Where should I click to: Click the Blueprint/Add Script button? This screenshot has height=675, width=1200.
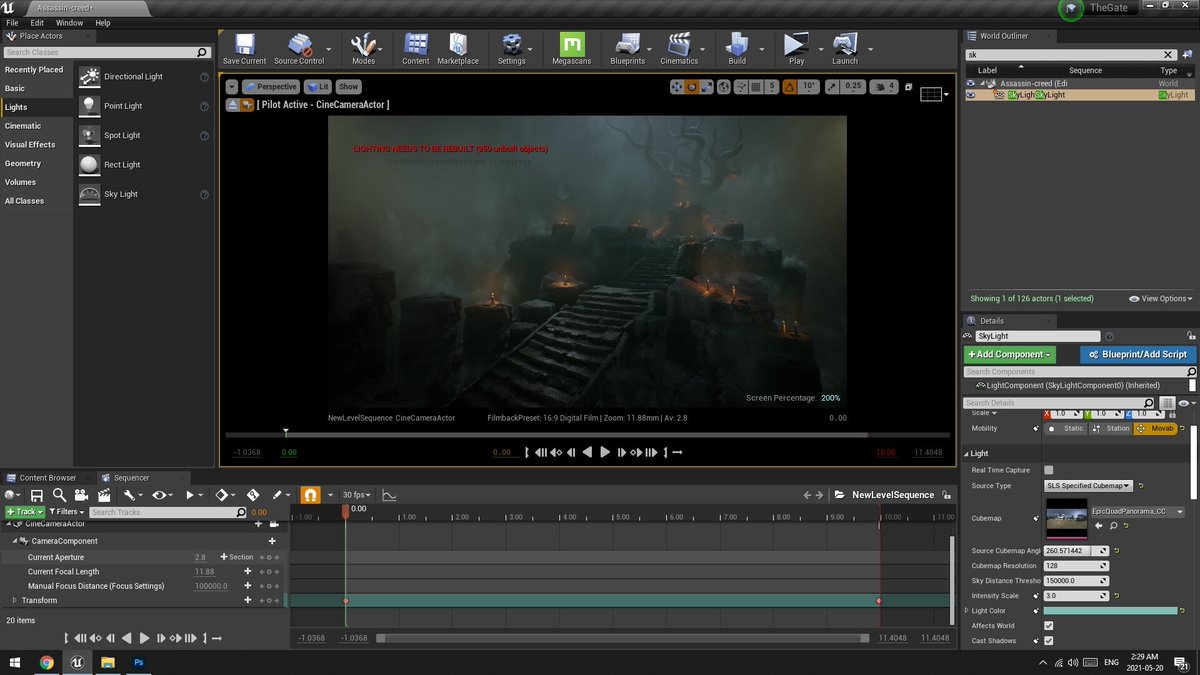pyautogui.click(x=1138, y=354)
